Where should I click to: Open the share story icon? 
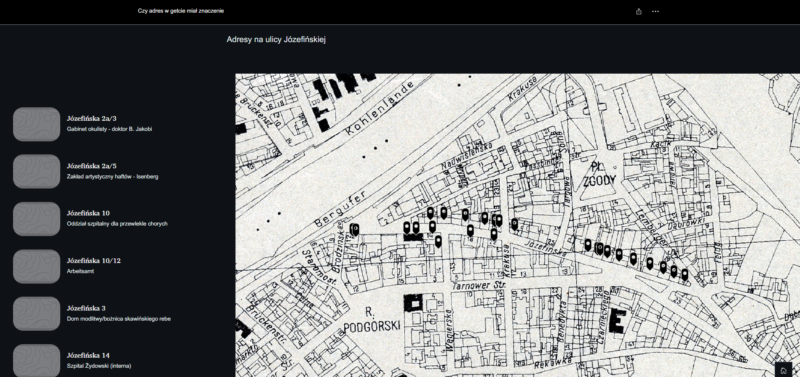coord(639,11)
